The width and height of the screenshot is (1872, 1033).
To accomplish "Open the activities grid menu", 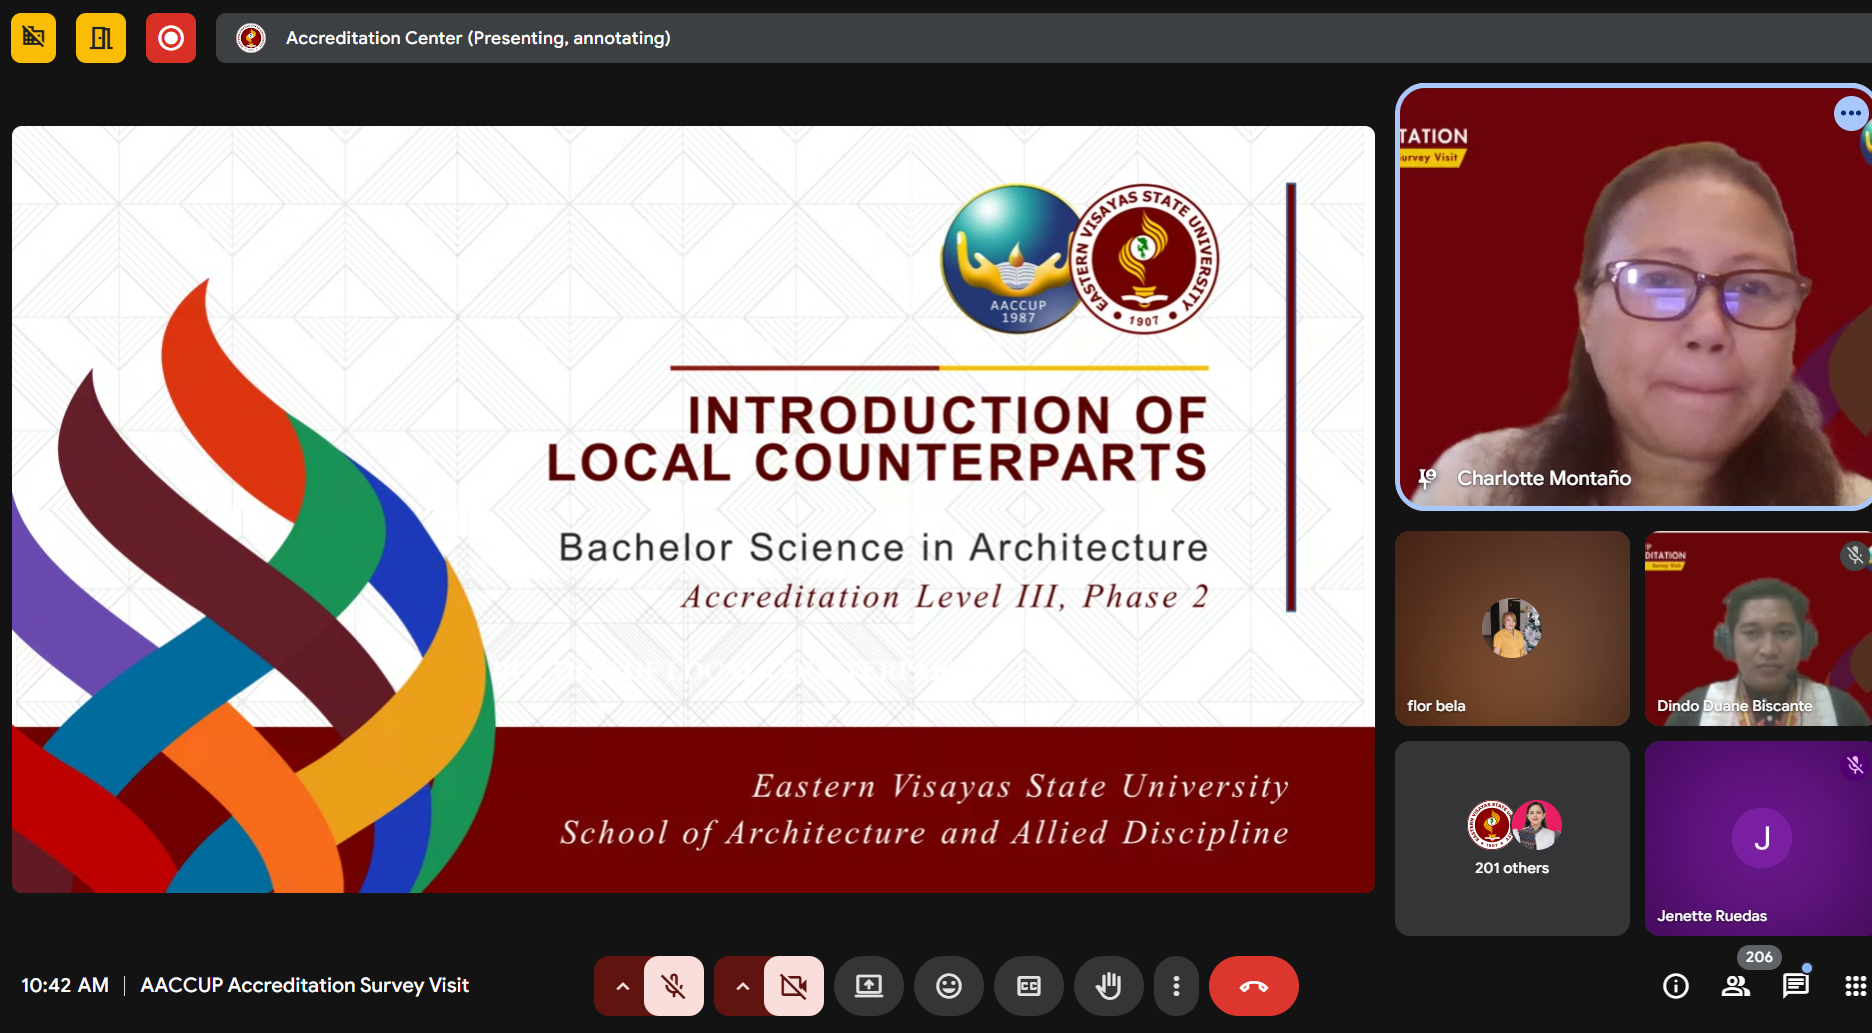I will [x=1854, y=986].
